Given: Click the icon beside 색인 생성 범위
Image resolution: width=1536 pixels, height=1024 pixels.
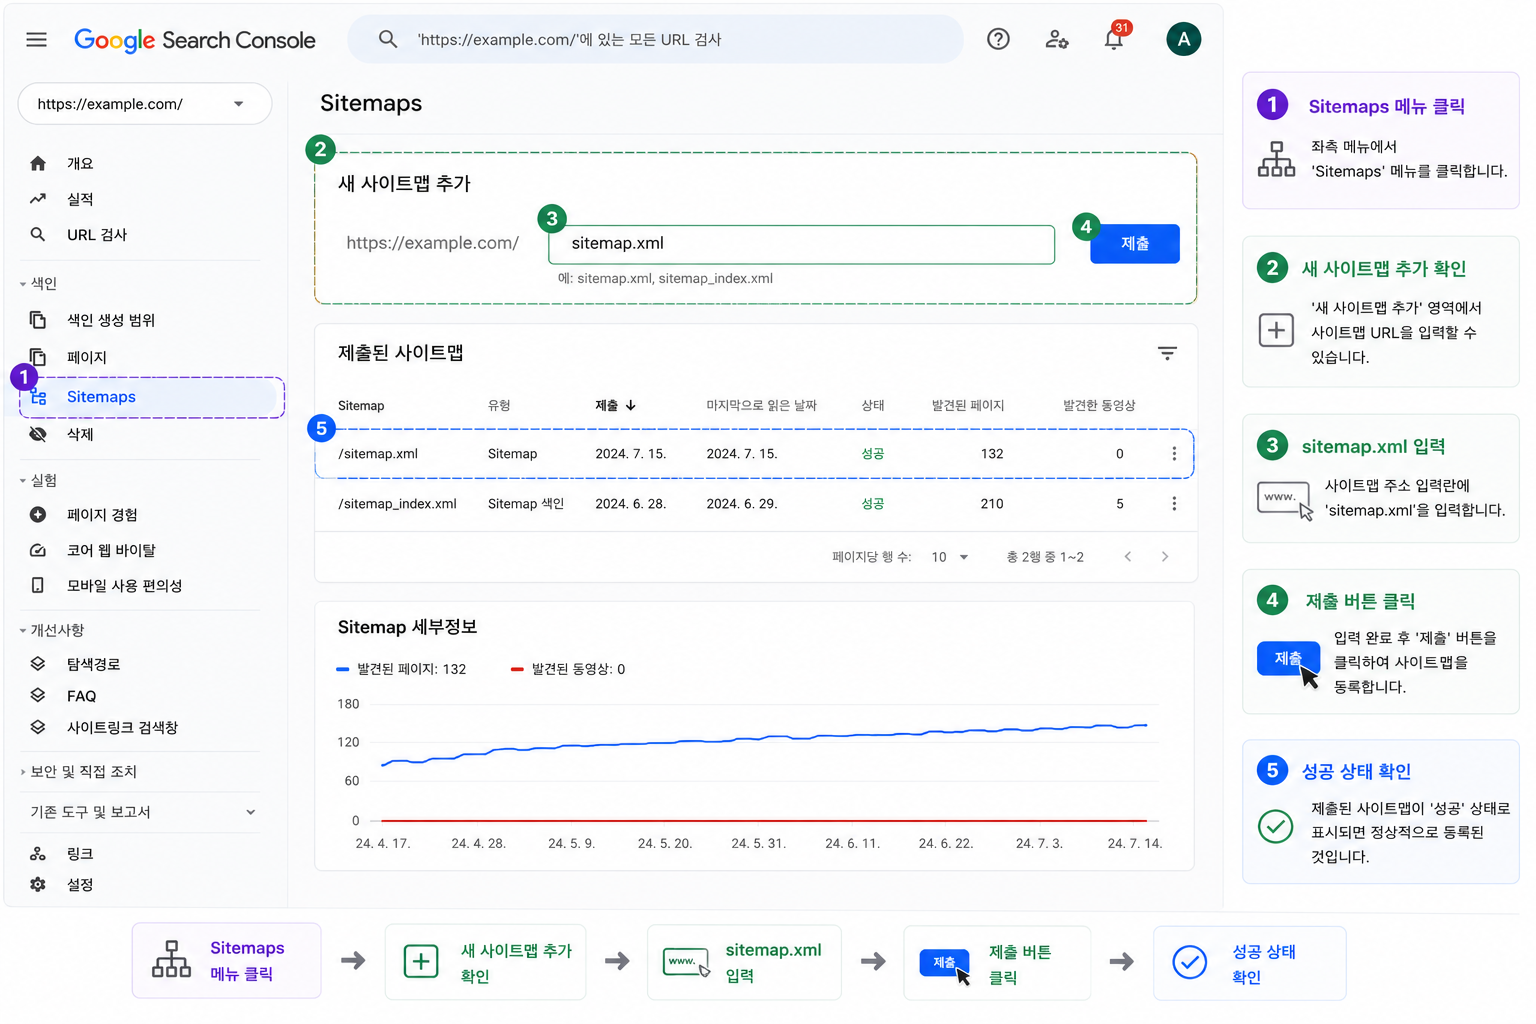Looking at the screenshot, I should [x=38, y=320].
